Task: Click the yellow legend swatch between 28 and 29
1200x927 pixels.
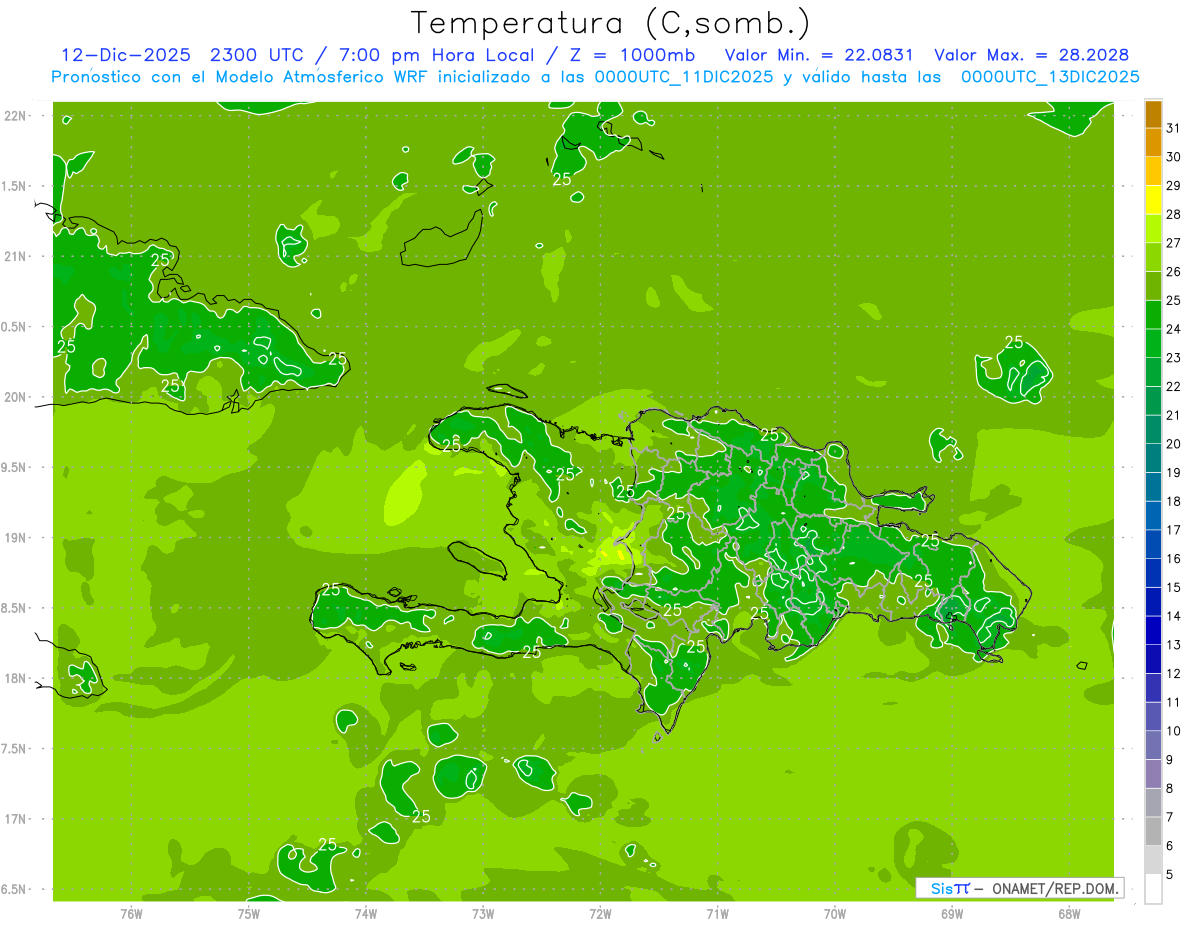Action: [1153, 200]
